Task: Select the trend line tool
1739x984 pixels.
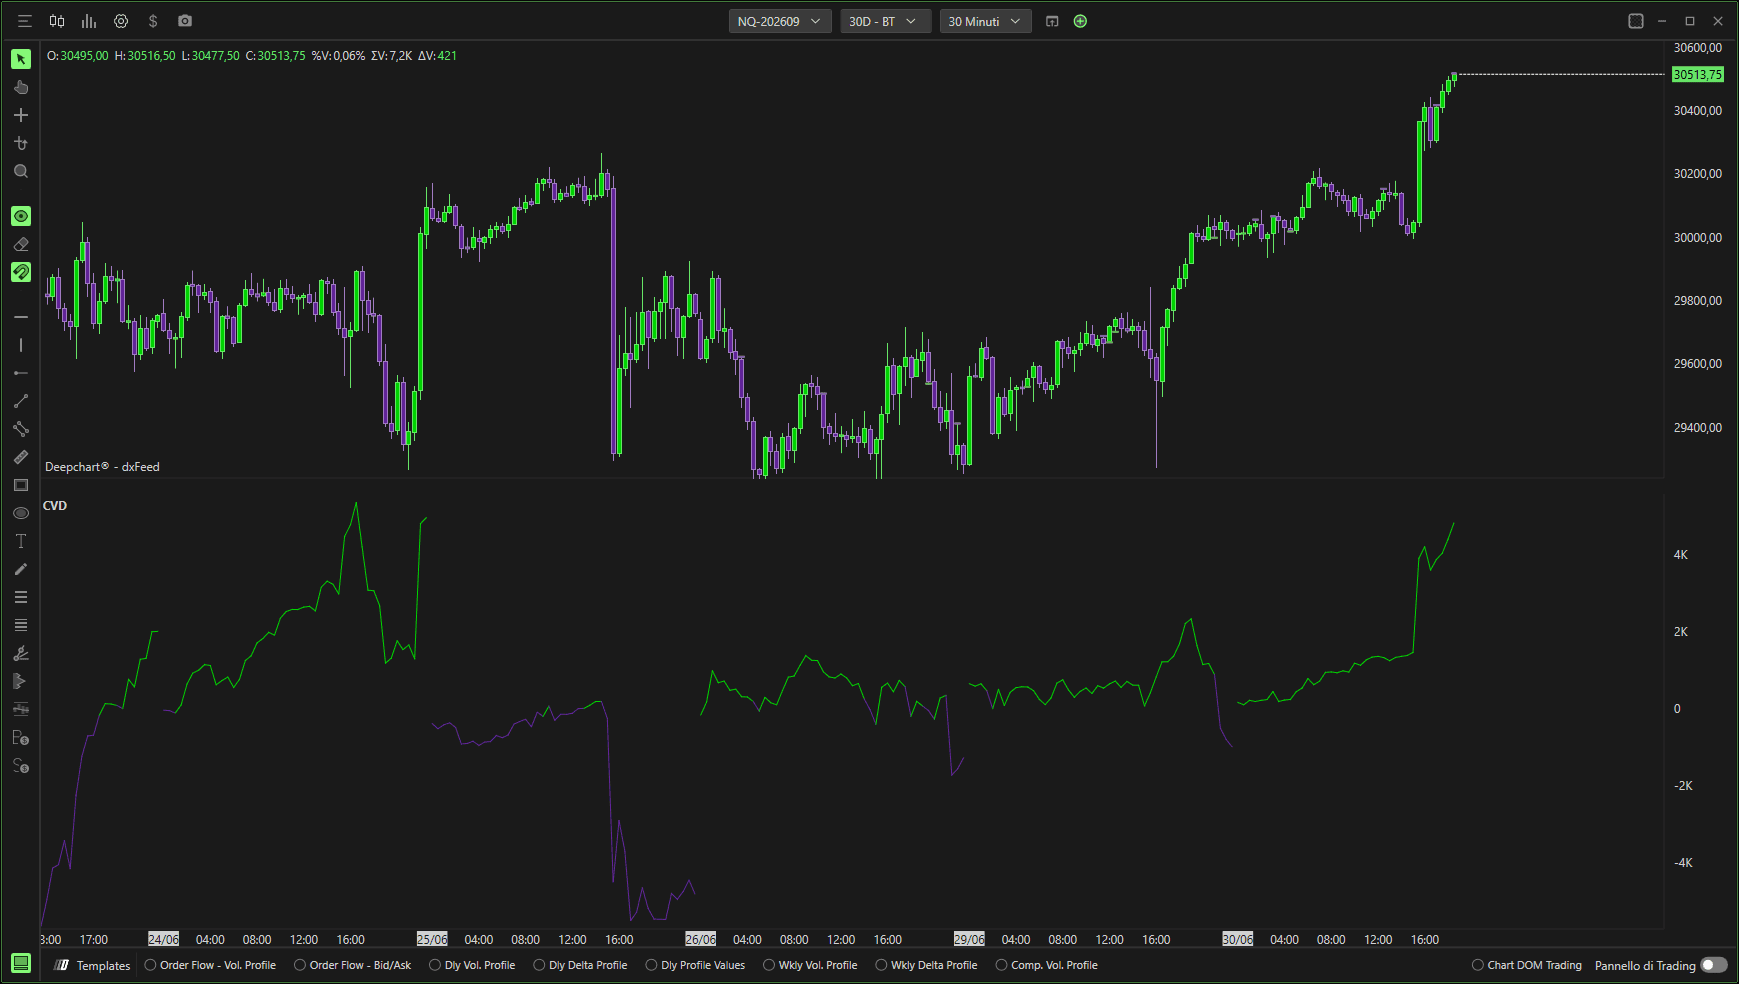Action: (x=21, y=401)
